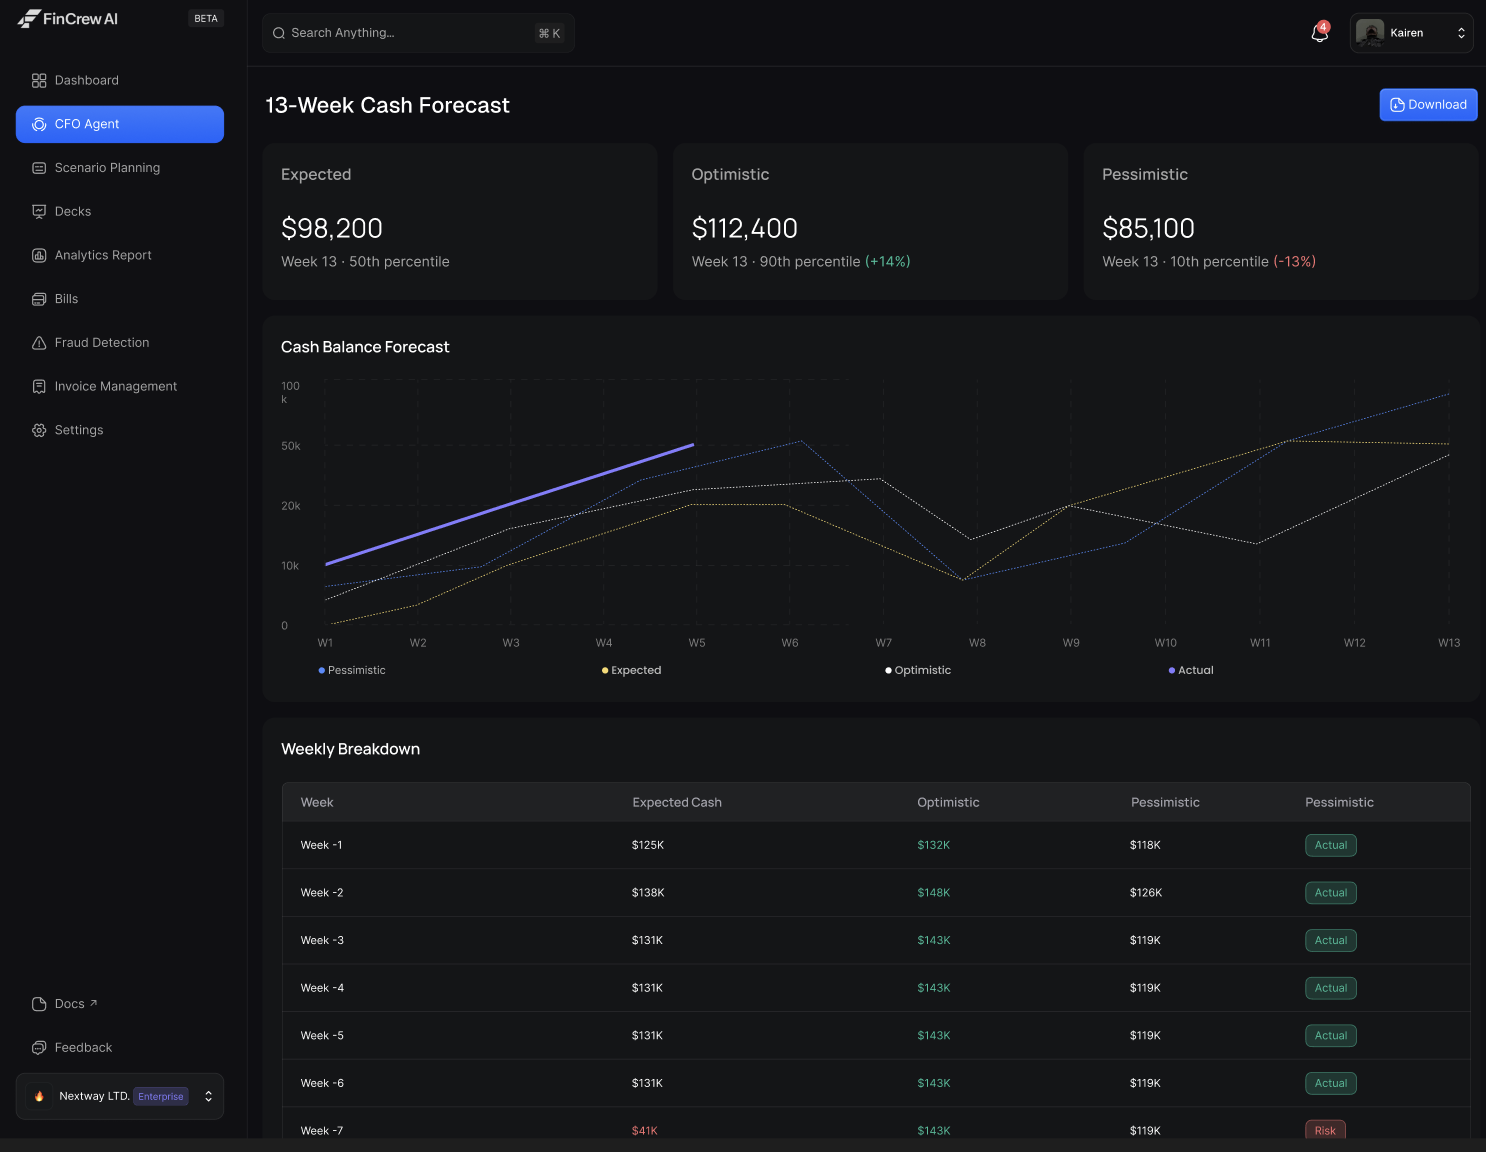This screenshot has width=1486, height=1152.
Task: Open the Analytics Report icon
Action: 39,255
